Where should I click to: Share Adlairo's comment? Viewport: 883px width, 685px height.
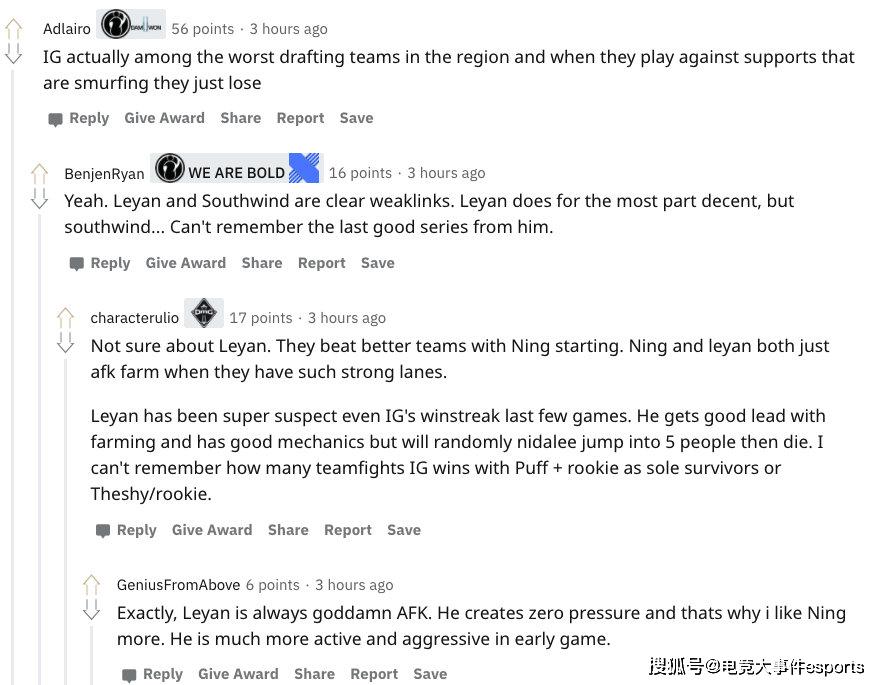click(240, 117)
